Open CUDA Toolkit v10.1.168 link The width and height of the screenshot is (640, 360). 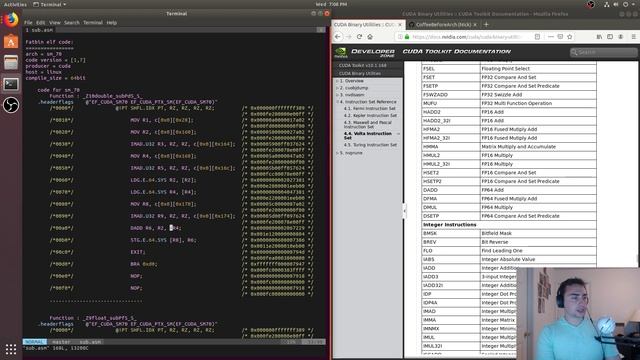[362, 65]
